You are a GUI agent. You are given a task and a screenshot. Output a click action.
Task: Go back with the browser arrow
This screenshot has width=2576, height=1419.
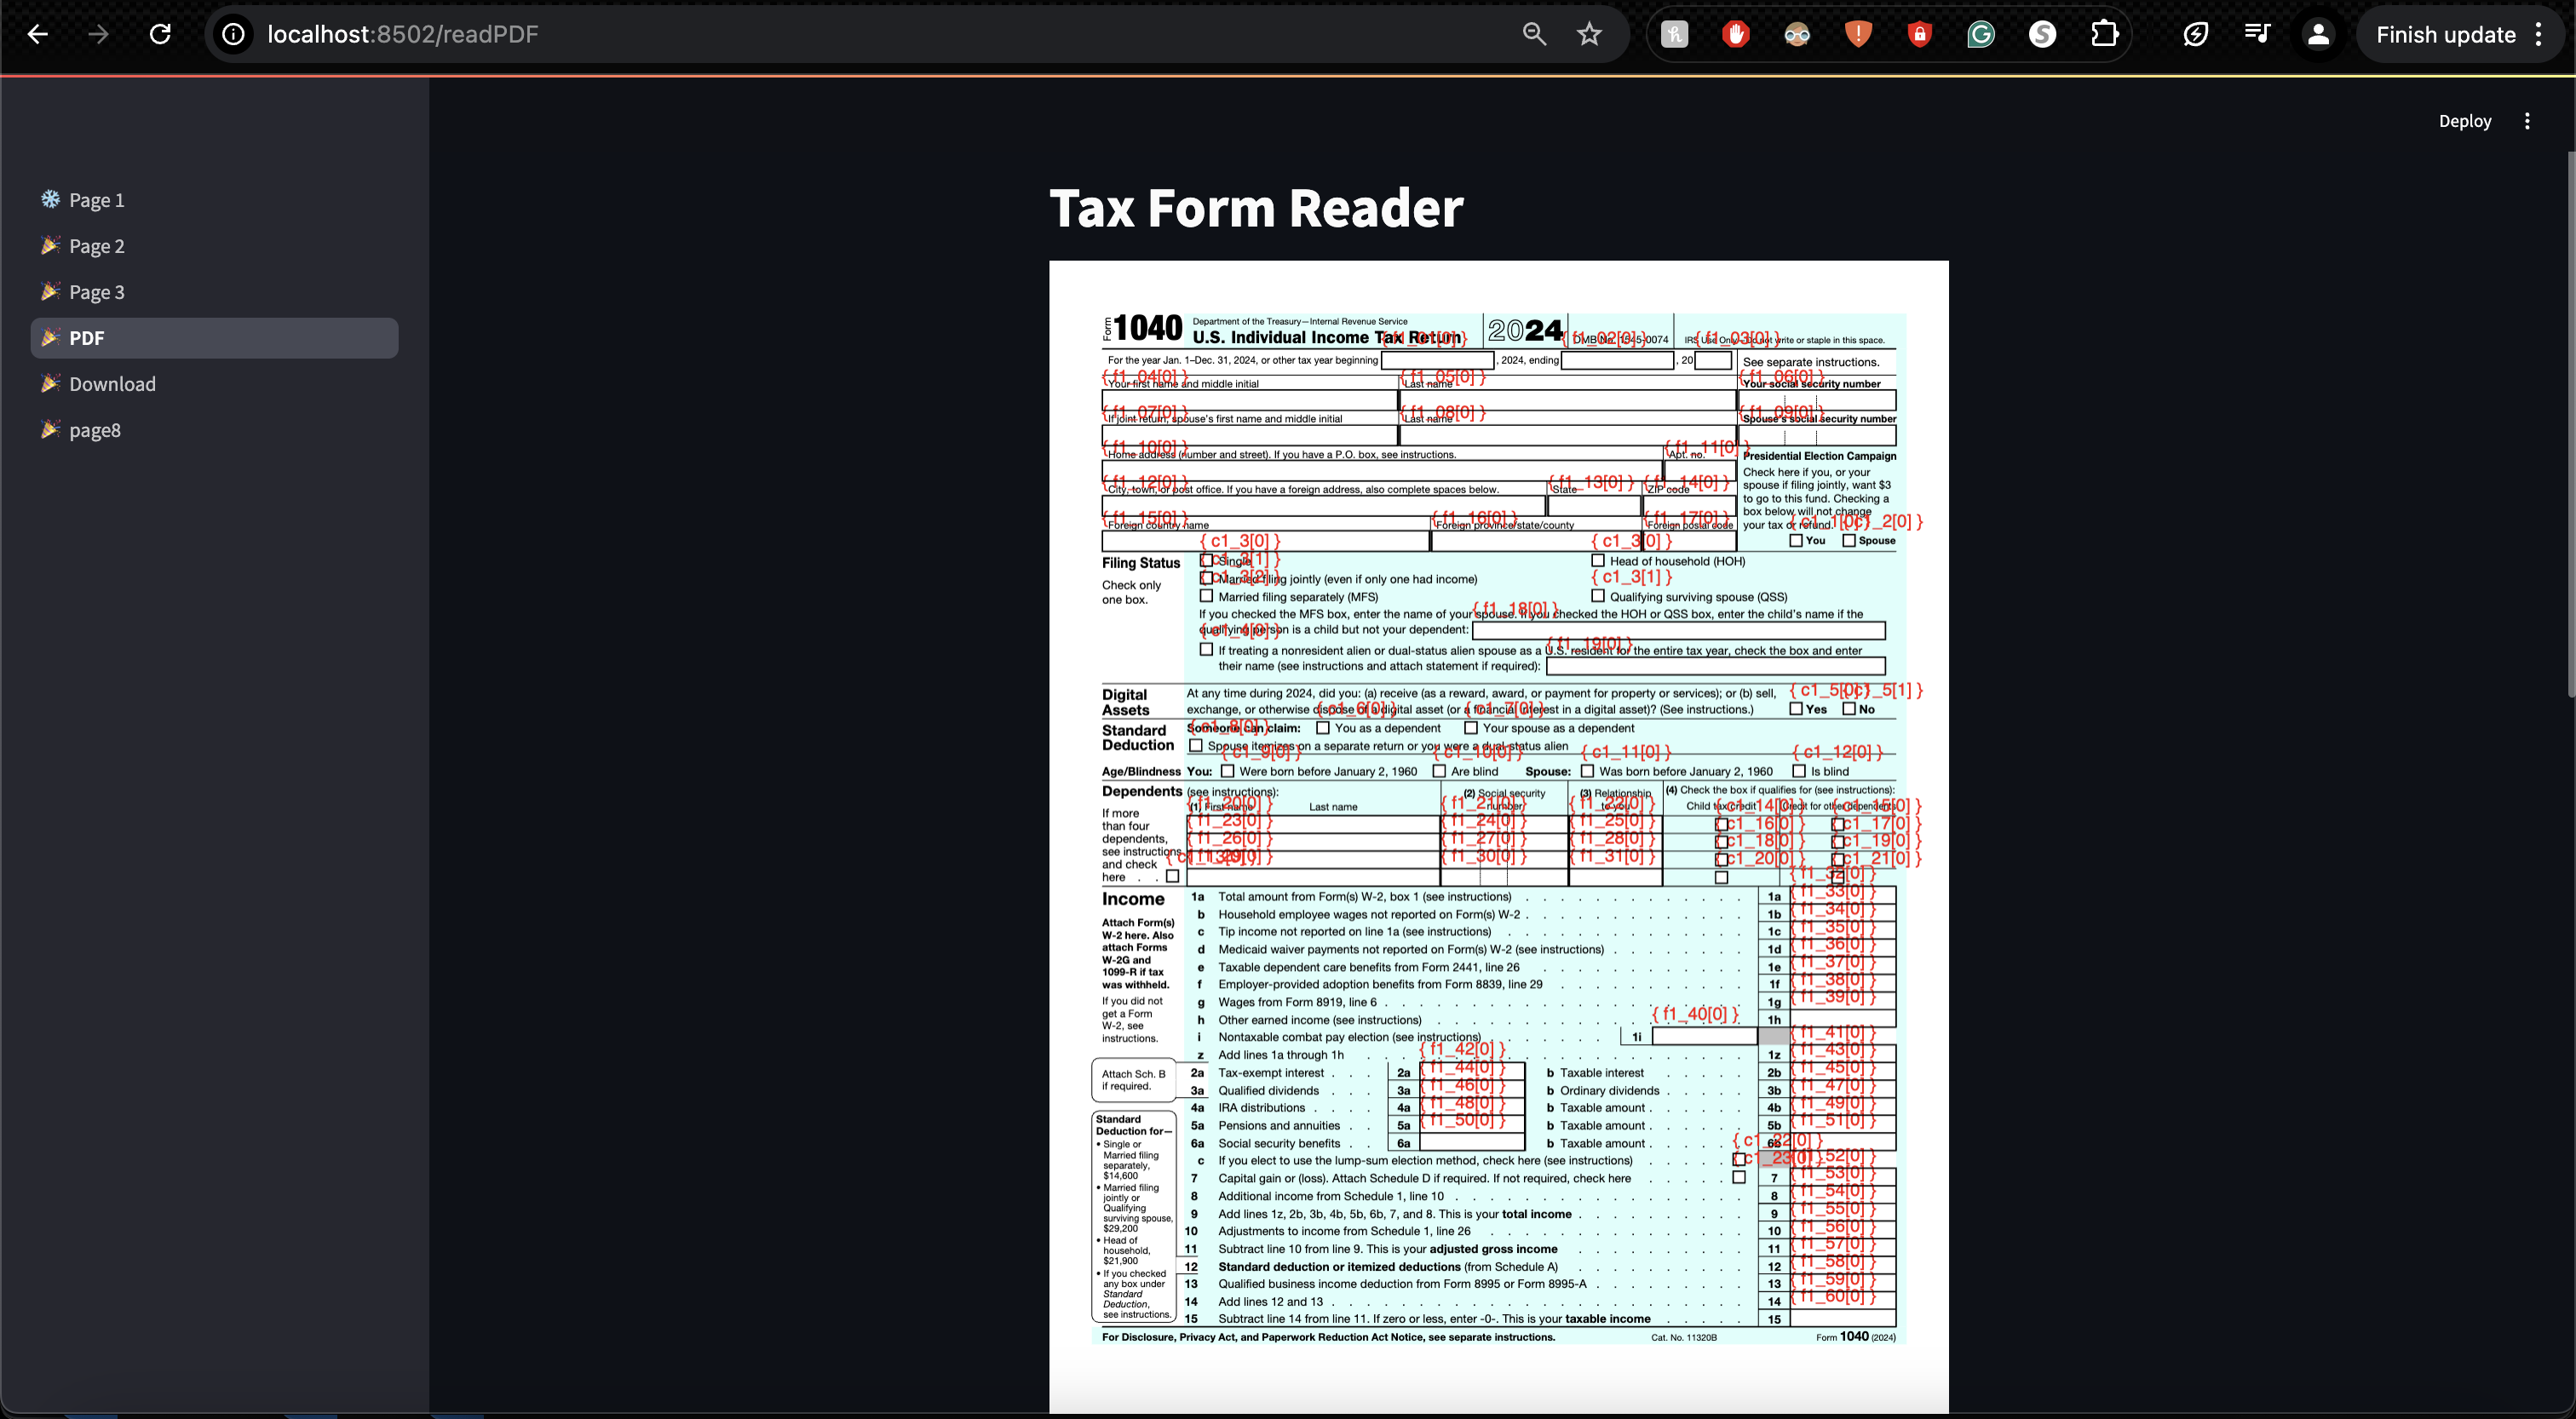(x=38, y=34)
